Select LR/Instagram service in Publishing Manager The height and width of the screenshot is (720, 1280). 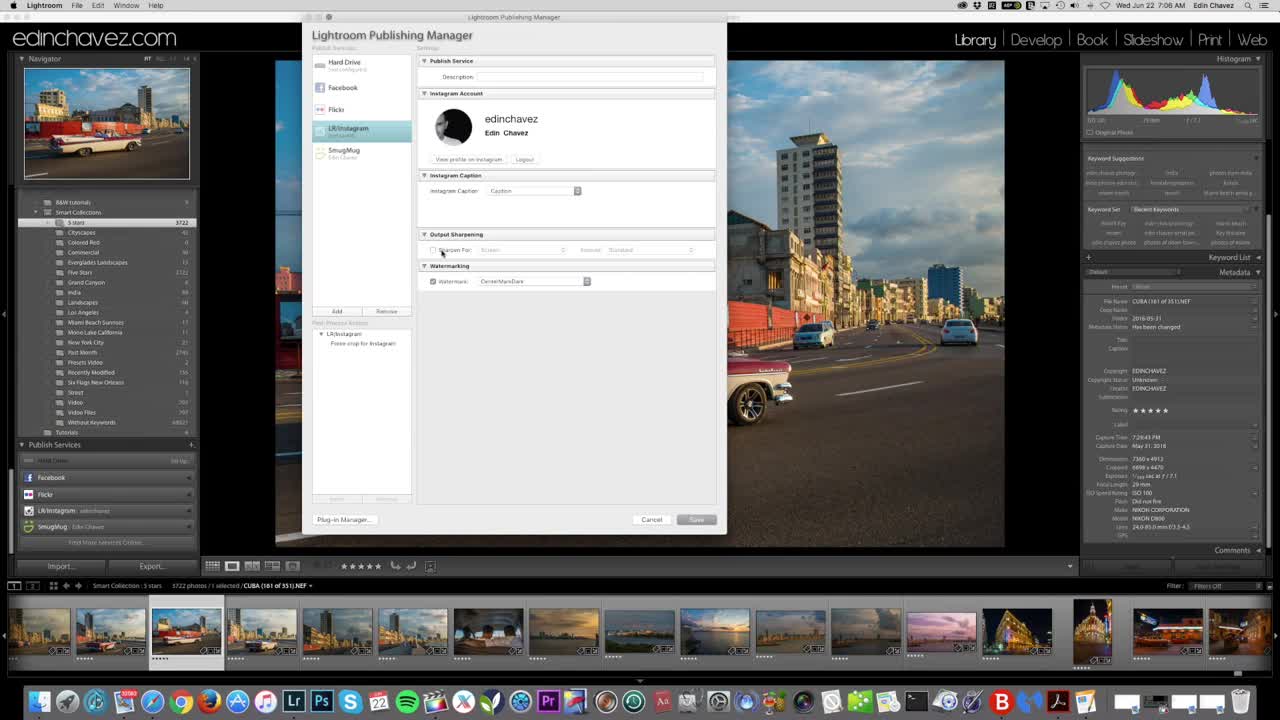point(361,130)
